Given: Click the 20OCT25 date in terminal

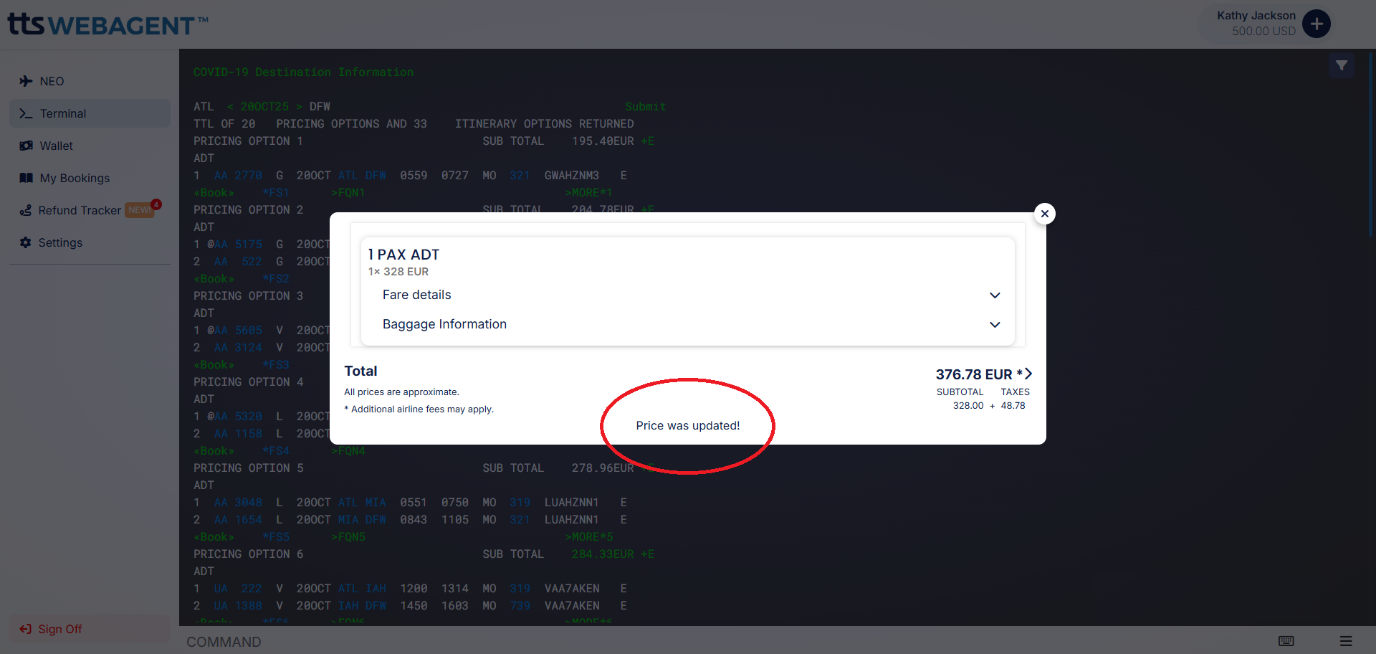Looking at the screenshot, I should [x=265, y=106].
